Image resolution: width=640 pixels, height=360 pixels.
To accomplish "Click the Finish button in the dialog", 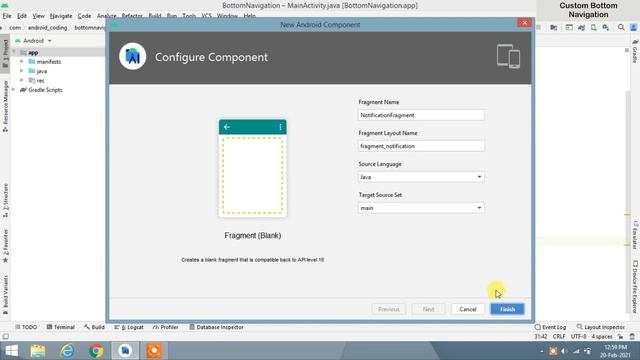I will point(507,309).
